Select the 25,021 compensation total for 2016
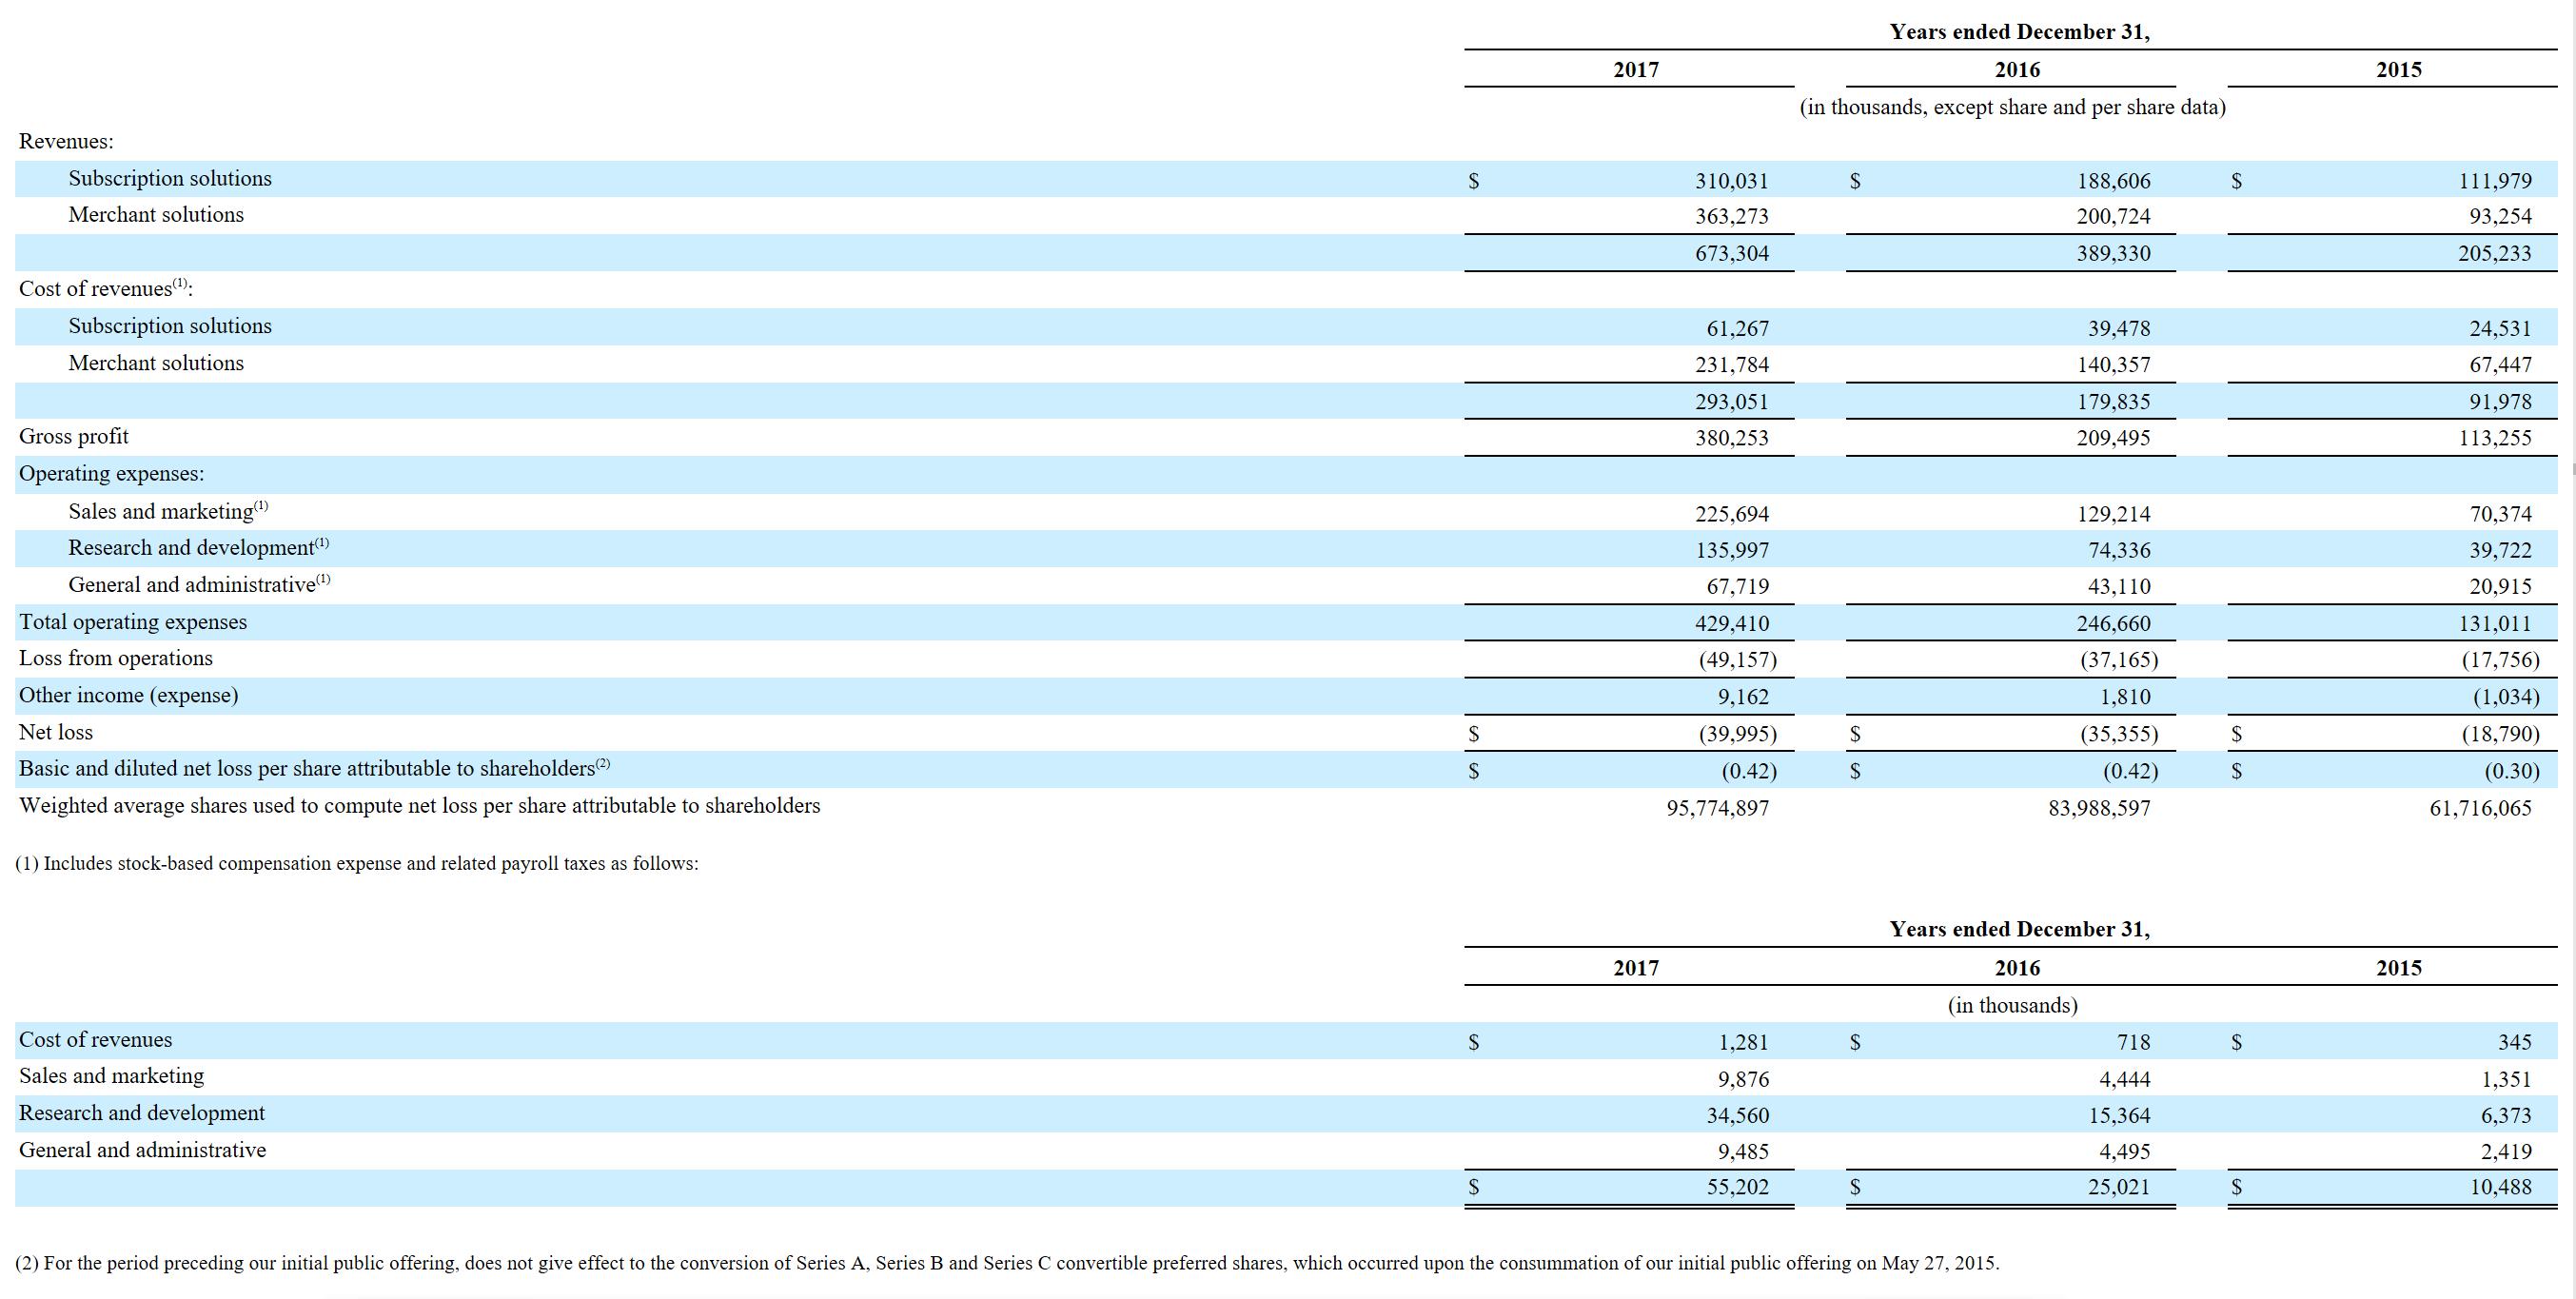 point(2119,1187)
